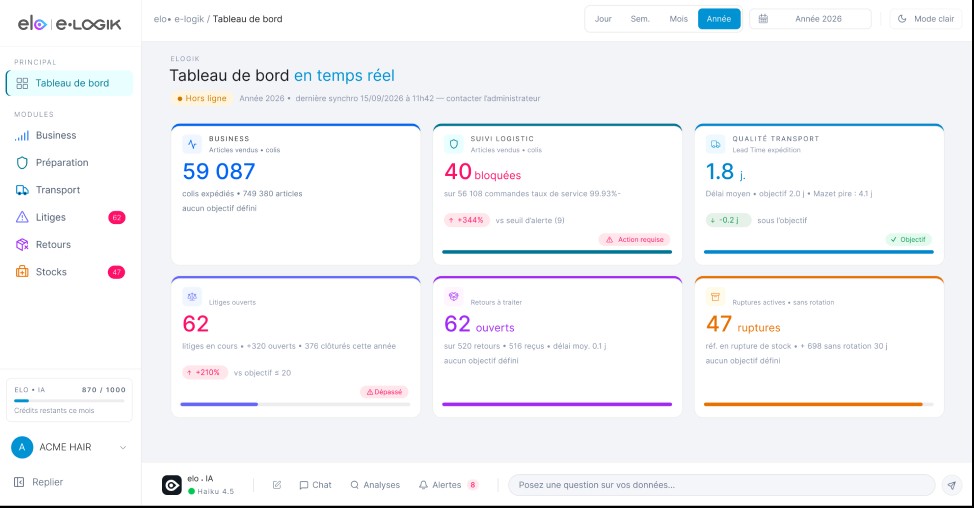
Task: Click the 1.8 j. delay value
Action: 725,172
